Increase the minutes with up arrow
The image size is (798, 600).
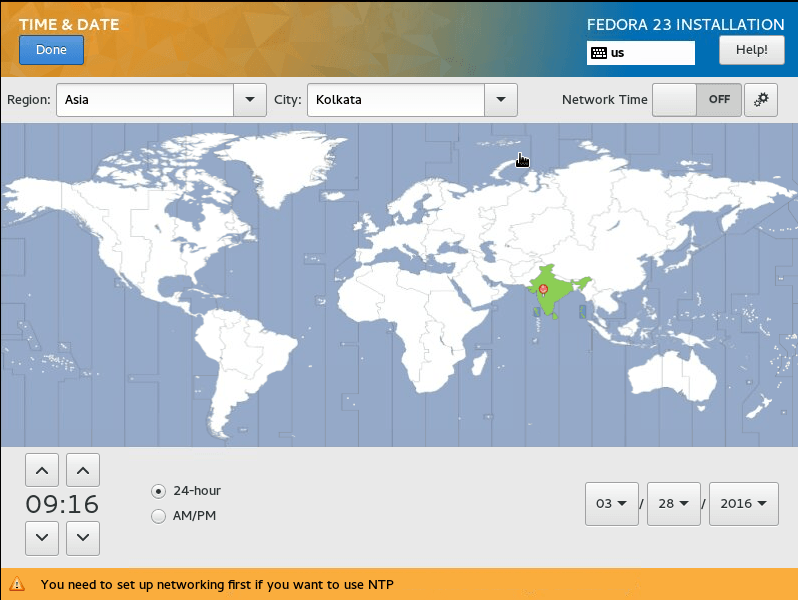[83, 470]
